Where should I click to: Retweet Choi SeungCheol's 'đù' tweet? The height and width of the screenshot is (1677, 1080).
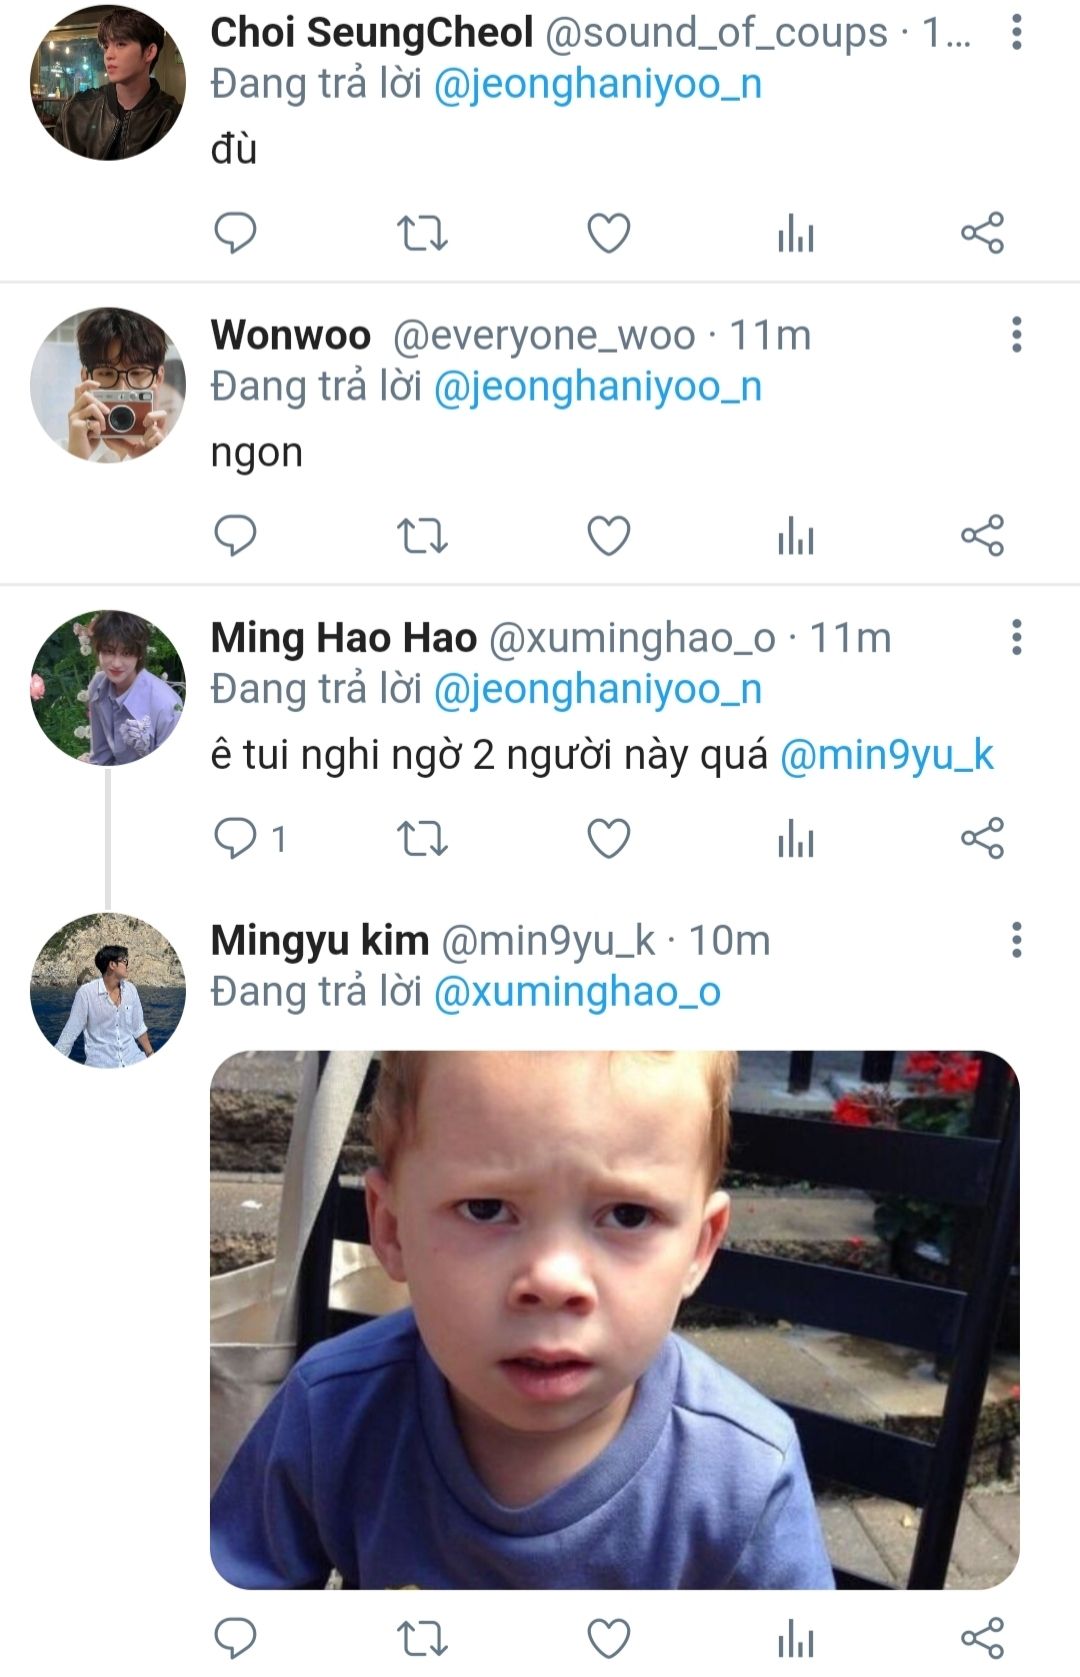pos(422,234)
